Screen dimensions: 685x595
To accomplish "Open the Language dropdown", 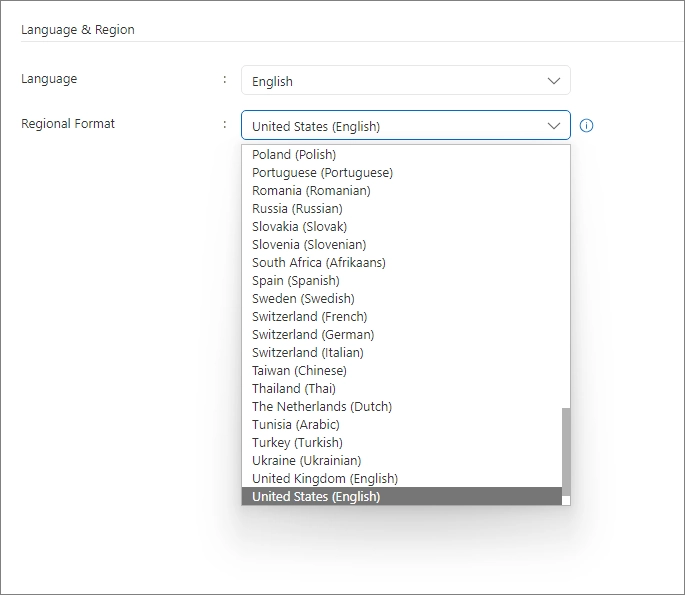I will (x=405, y=81).
